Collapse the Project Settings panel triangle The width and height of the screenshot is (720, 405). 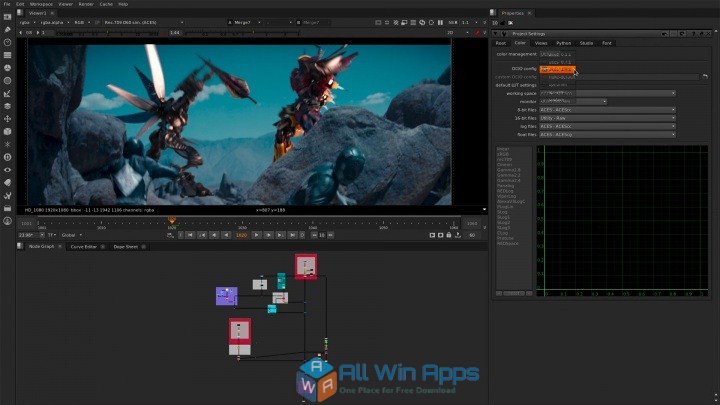(495, 34)
